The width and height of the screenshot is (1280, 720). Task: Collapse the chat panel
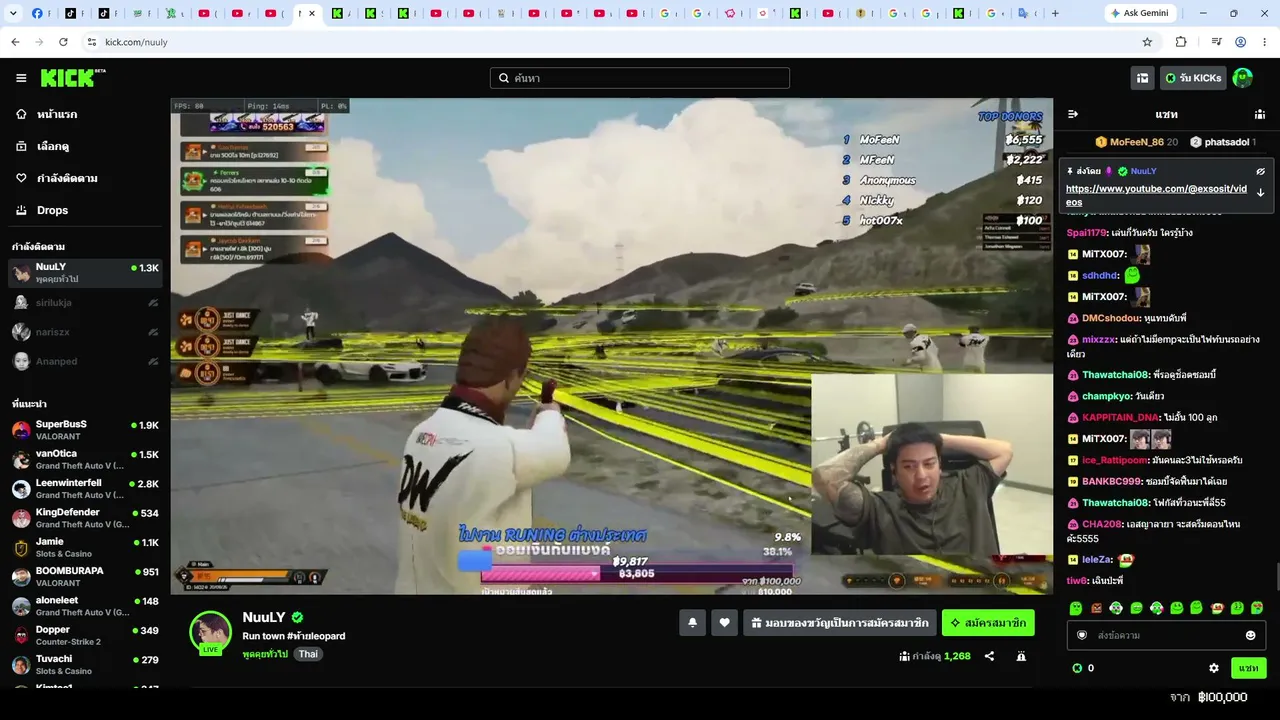coord(1073,114)
